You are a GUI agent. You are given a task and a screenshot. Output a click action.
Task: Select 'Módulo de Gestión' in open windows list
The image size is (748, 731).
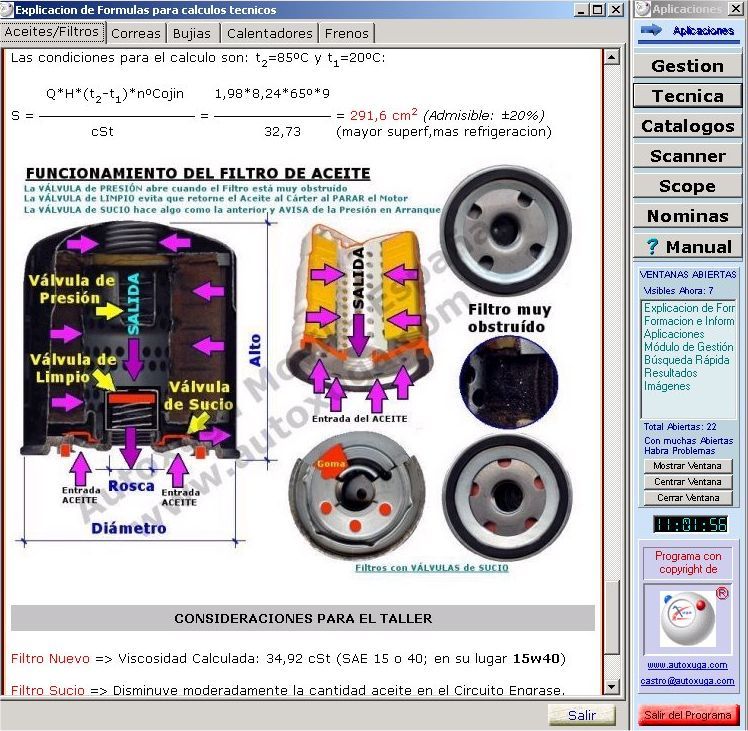pyautogui.click(x=688, y=347)
